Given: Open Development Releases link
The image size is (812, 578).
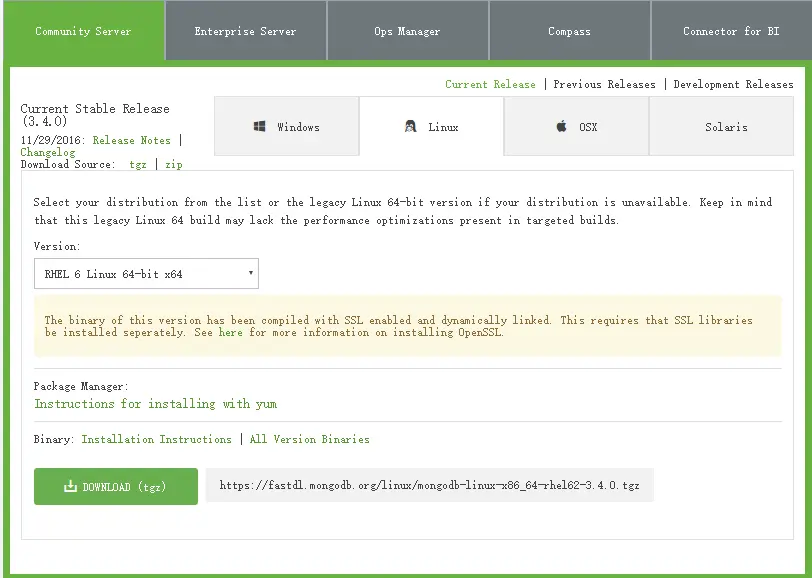Looking at the screenshot, I should [x=733, y=84].
